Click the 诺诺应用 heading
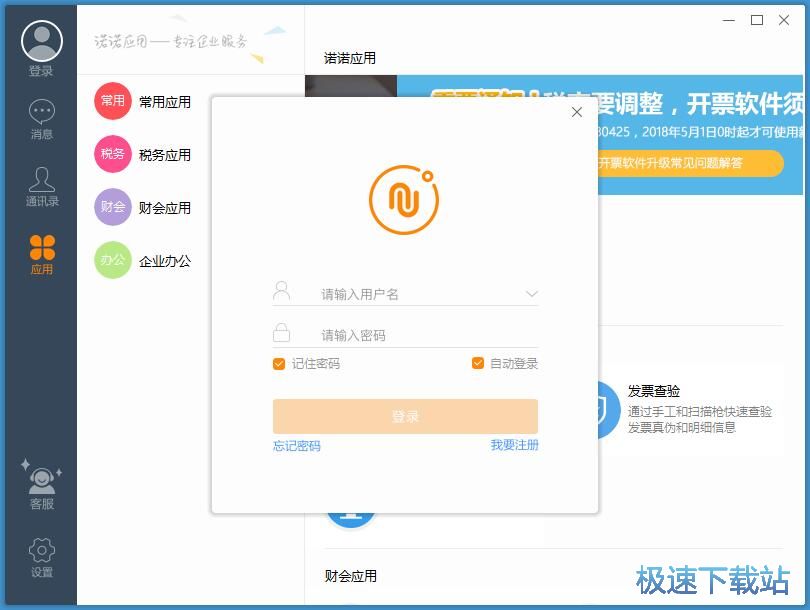This screenshot has height=610, width=810. [350, 58]
